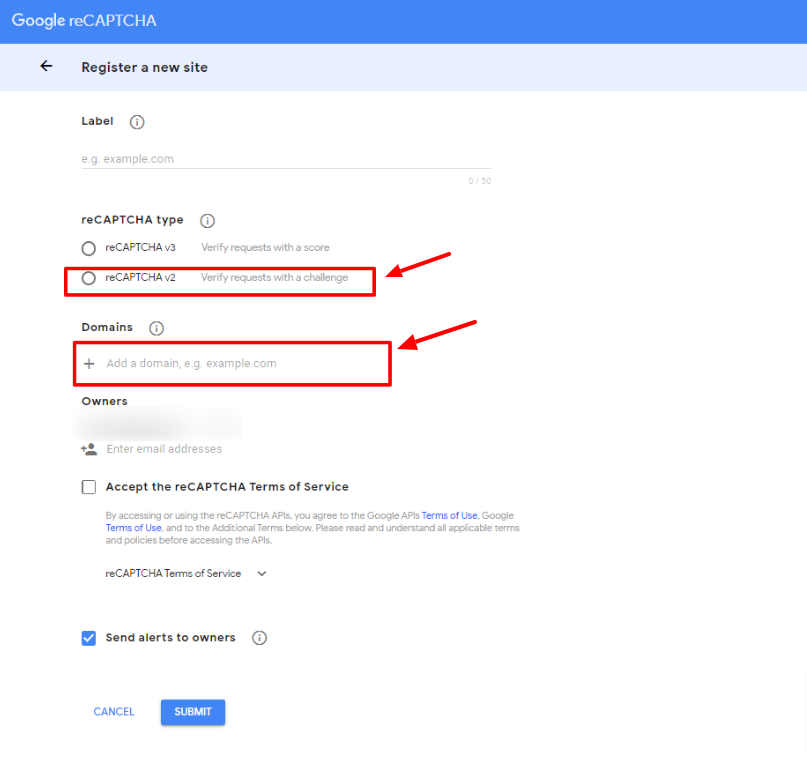807x776 pixels.
Task: Click the CANCEL button
Action: [x=114, y=712]
